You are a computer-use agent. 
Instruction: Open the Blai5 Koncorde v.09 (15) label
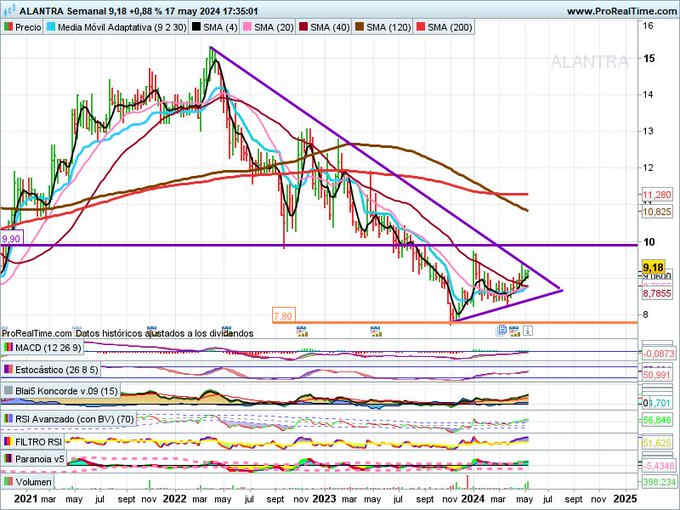(x=66, y=391)
